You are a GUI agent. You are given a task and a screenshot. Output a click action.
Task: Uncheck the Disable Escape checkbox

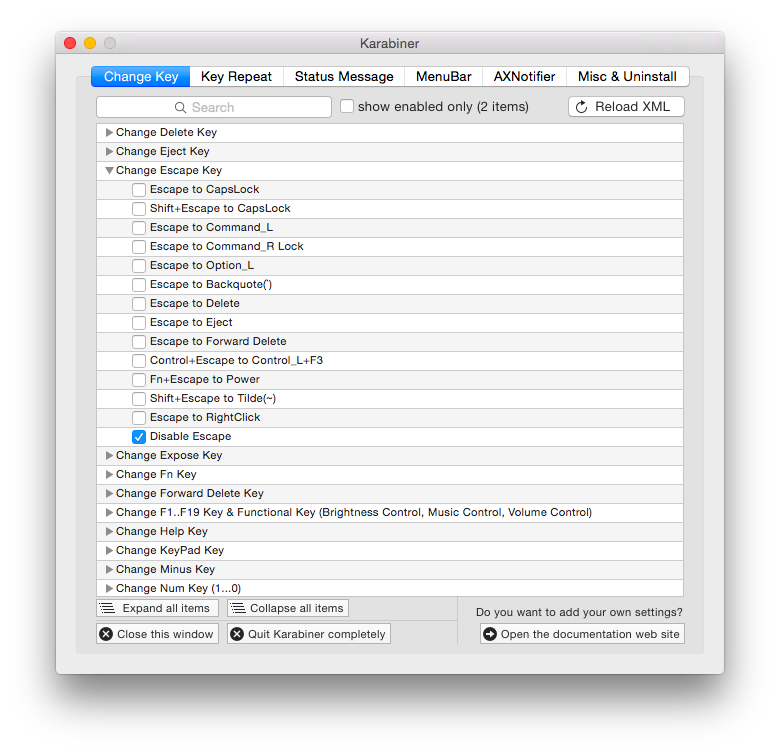click(139, 437)
